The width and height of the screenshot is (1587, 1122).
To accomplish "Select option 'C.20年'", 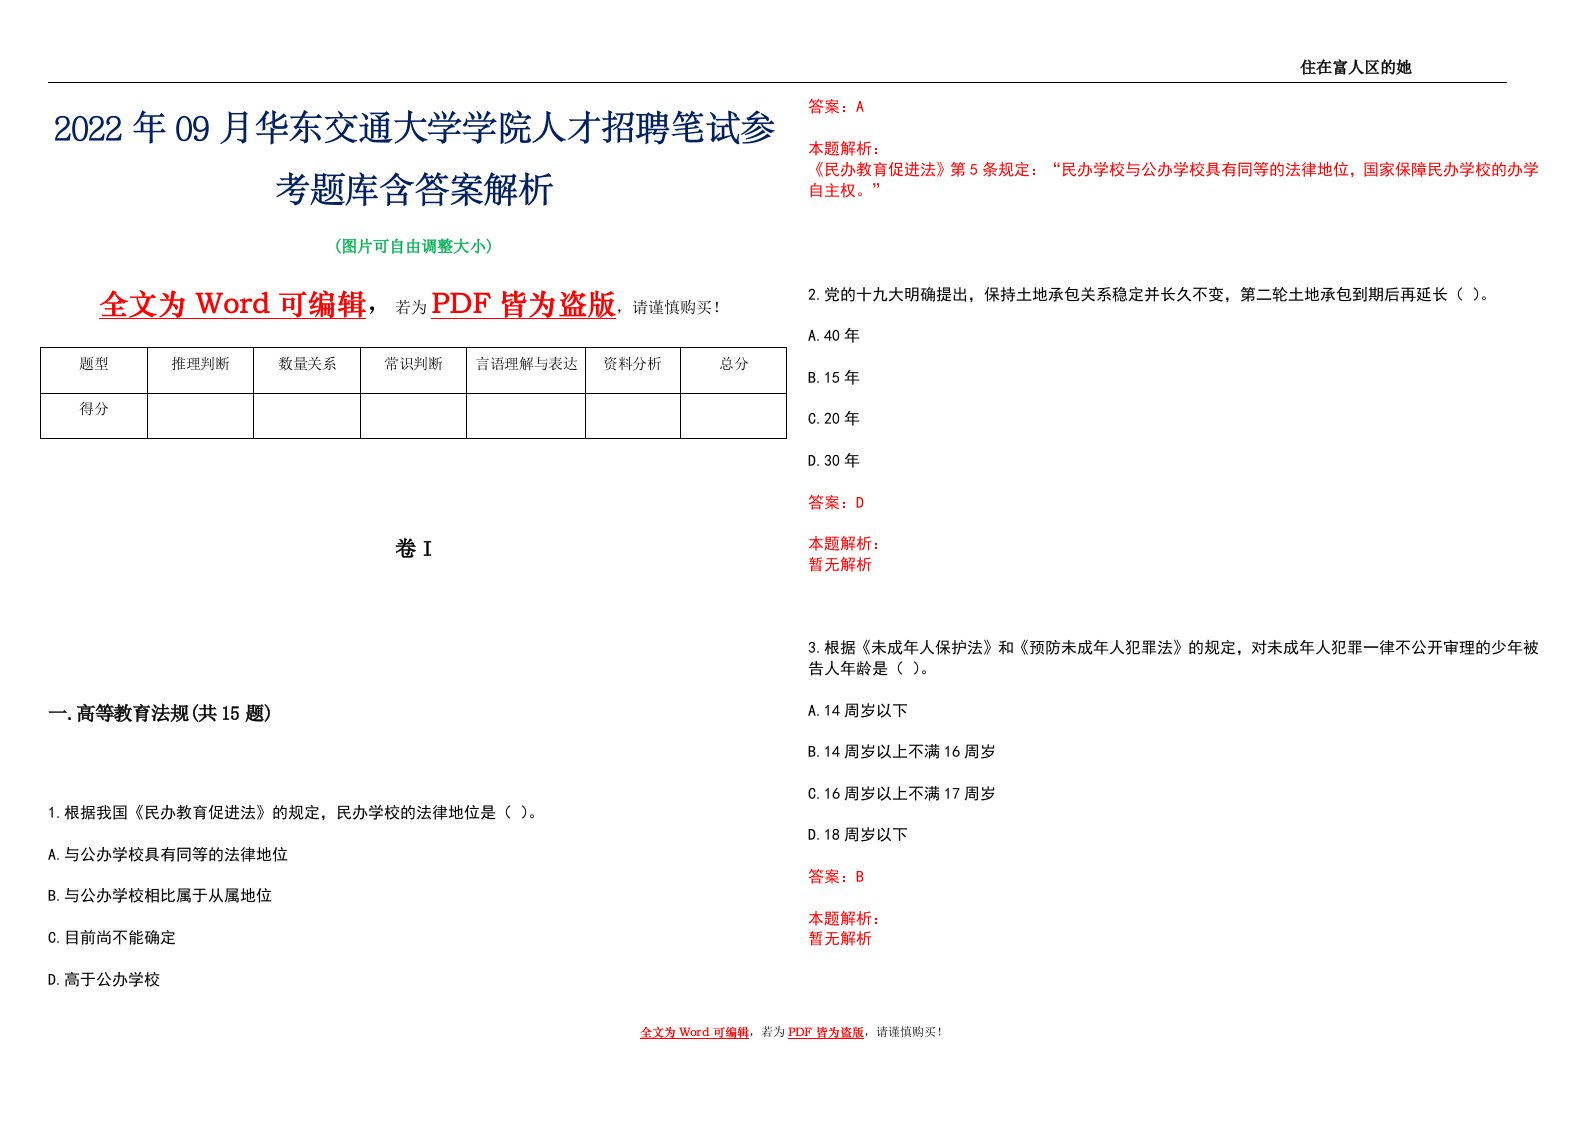I will click(834, 419).
